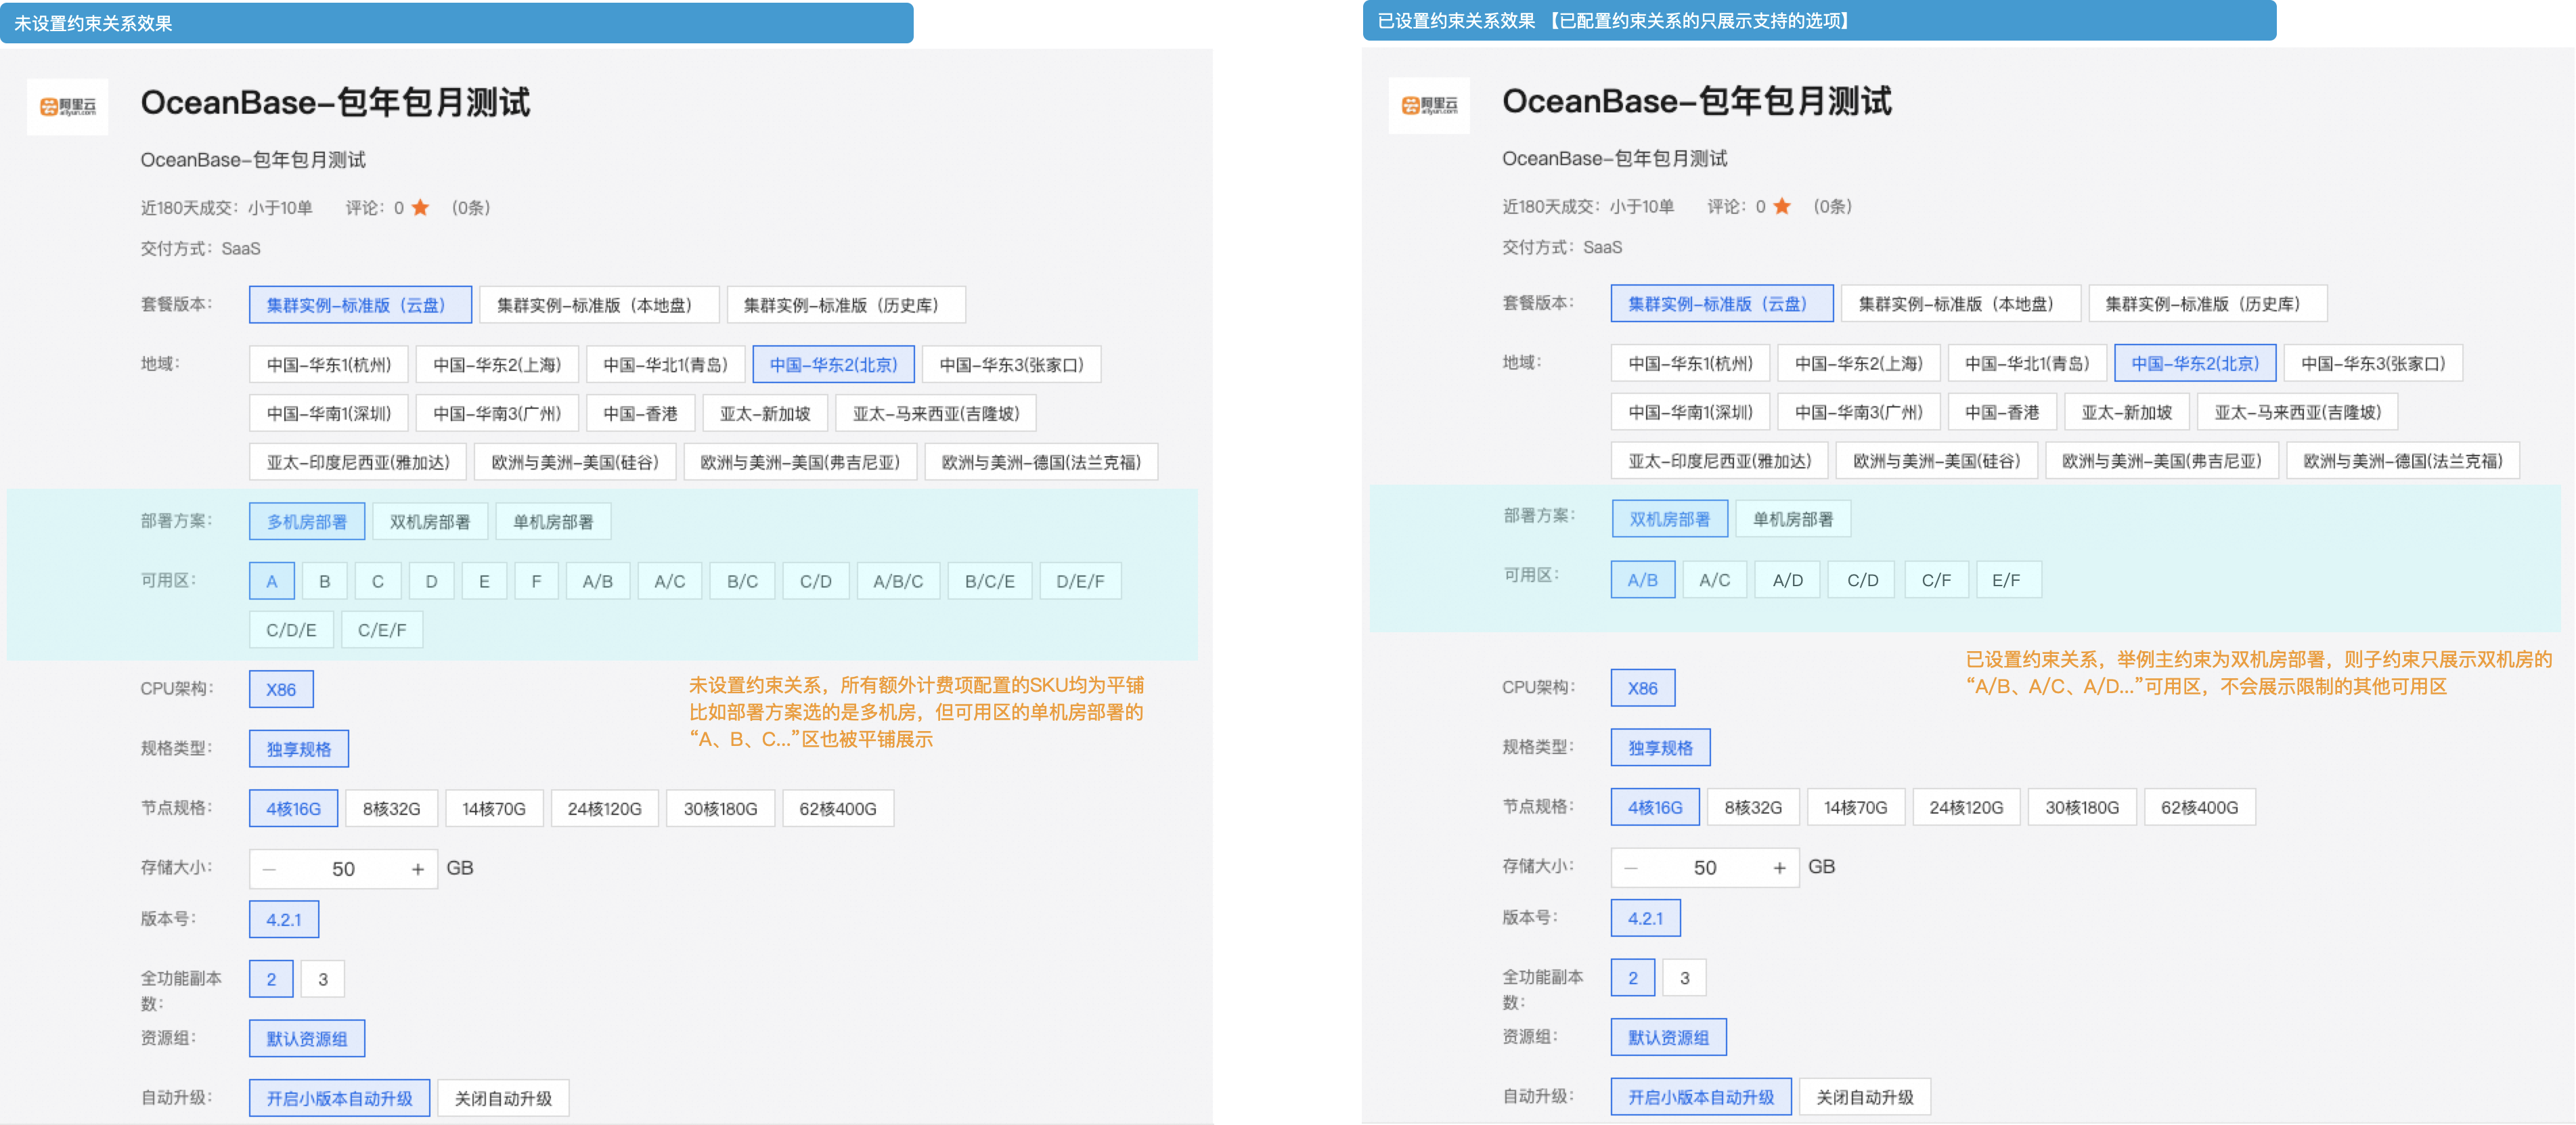Click the (0条) review count in the left panel
This screenshot has height=1125, width=2576.
click(470, 207)
